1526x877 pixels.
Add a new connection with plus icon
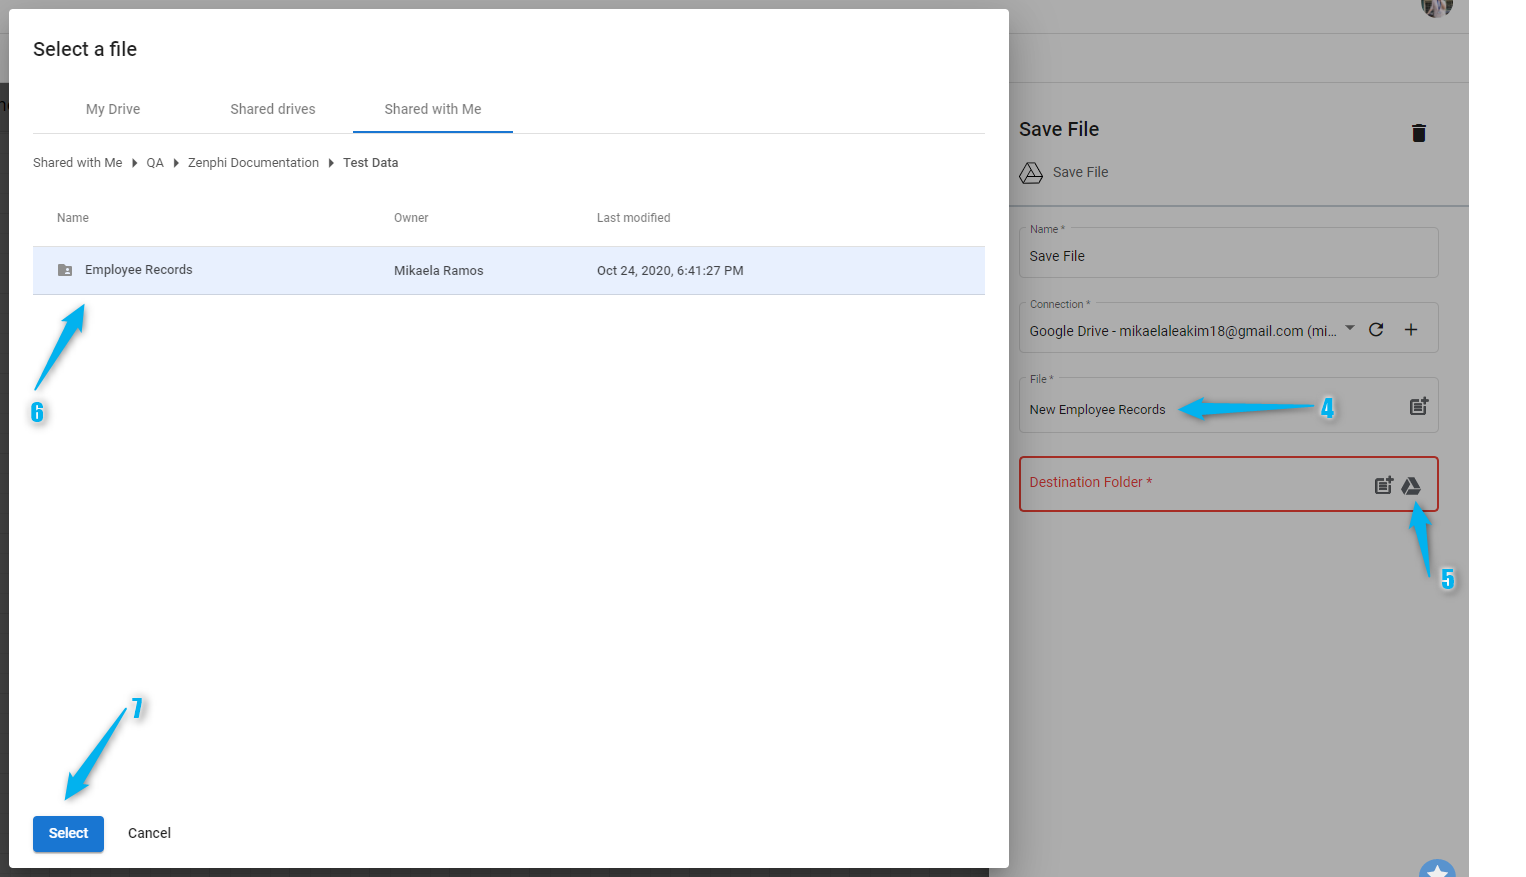[x=1411, y=329]
